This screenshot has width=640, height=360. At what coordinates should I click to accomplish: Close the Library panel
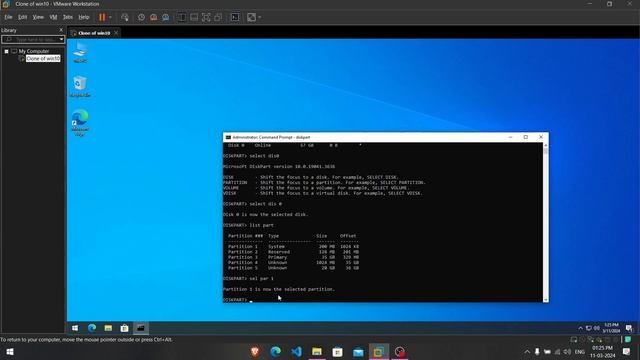click(61, 30)
